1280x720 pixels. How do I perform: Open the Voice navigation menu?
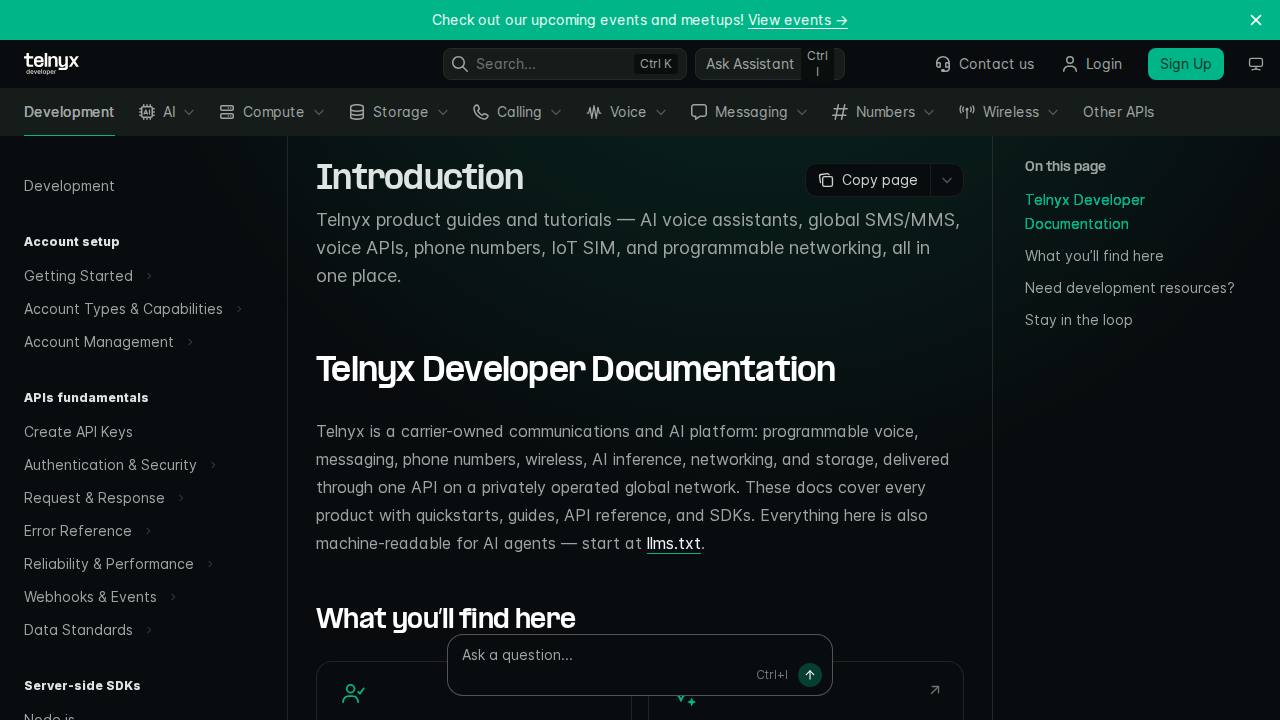(626, 112)
